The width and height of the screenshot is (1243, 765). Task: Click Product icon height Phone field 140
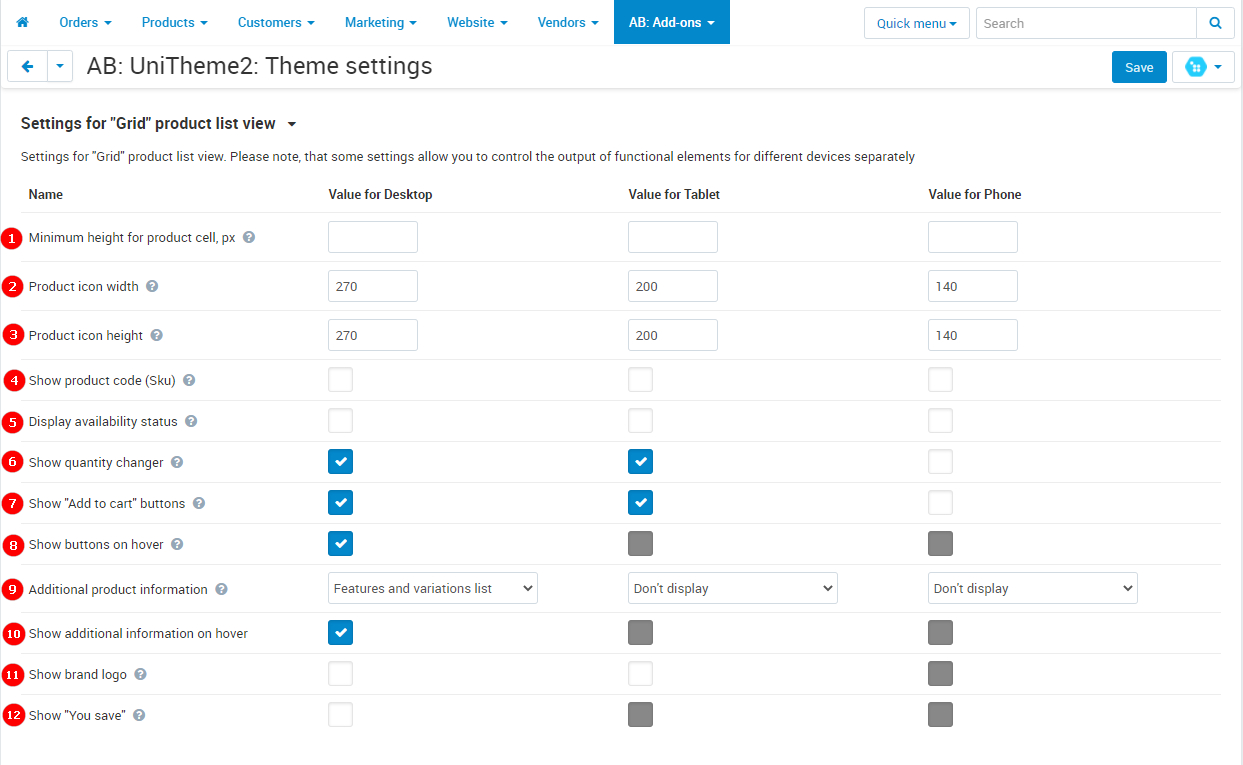click(x=973, y=335)
